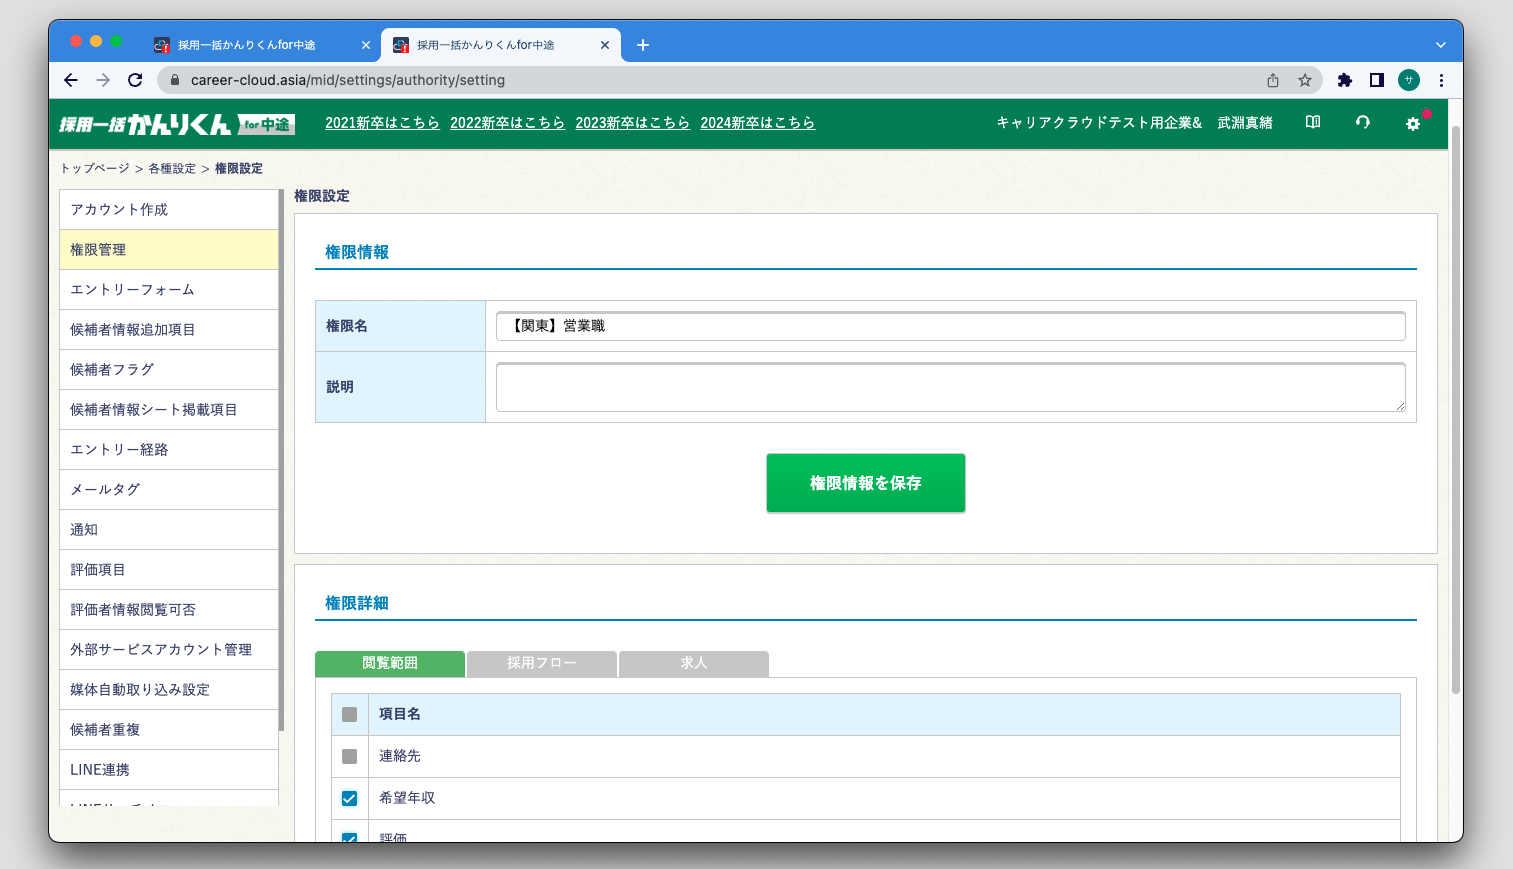The width and height of the screenshot is (1513, 869).
Task: Open LINE連携 in sidebar
Action: tap(169, 770)
